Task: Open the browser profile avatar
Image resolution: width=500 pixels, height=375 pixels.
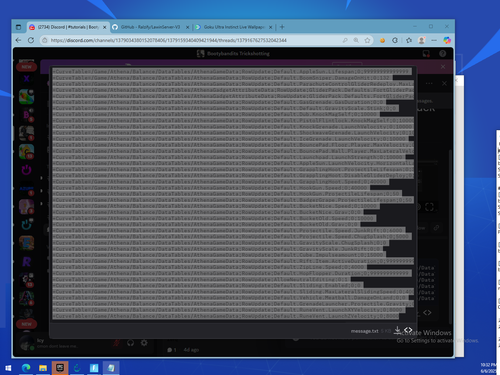Action: click(x=422, y=40)
